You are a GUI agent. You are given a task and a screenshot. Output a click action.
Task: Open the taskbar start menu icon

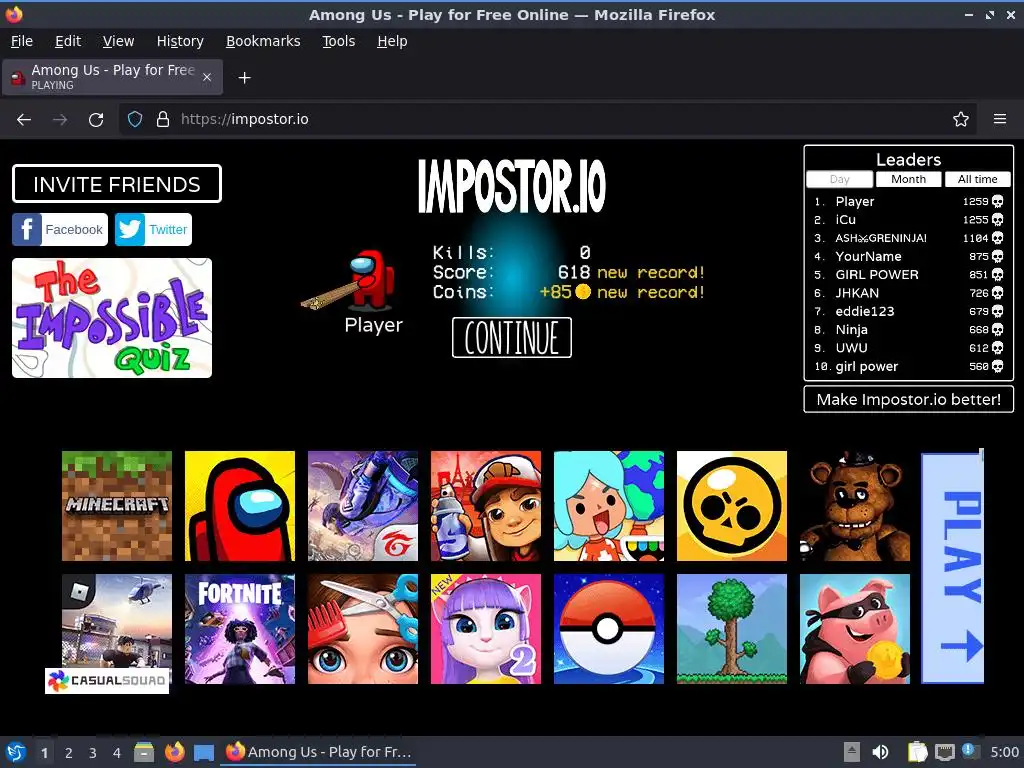click(16, 752)
